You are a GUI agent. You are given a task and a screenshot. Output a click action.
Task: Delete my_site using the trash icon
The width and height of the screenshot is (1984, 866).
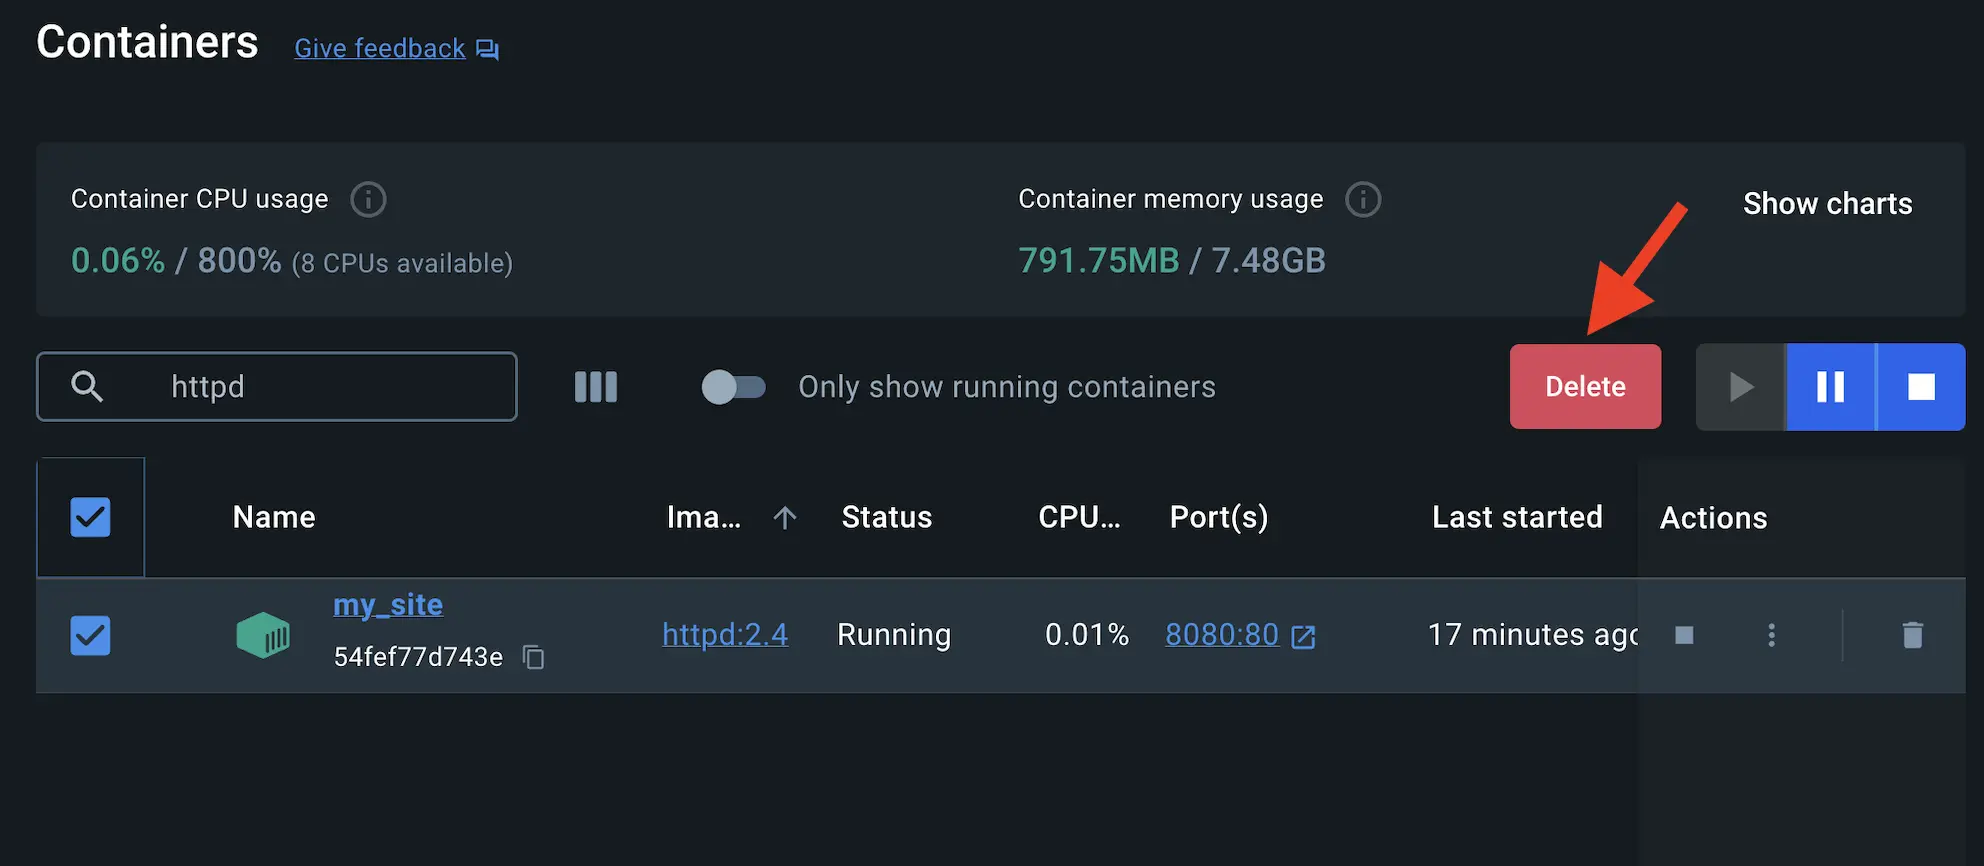pos(1912,635)
